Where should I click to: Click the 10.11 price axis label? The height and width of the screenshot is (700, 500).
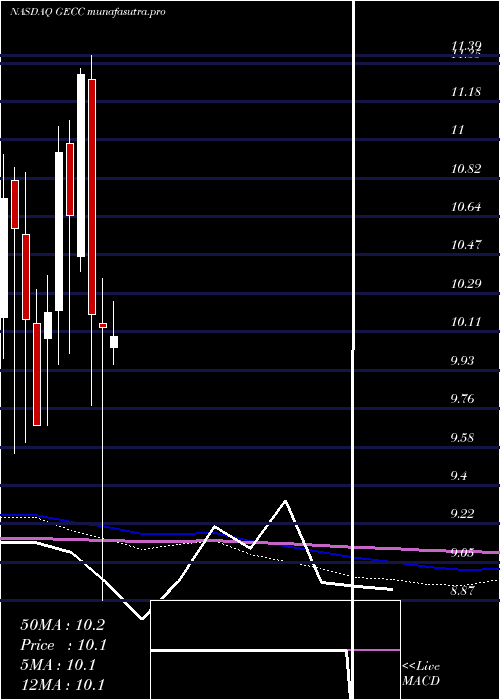coord(466,321)
